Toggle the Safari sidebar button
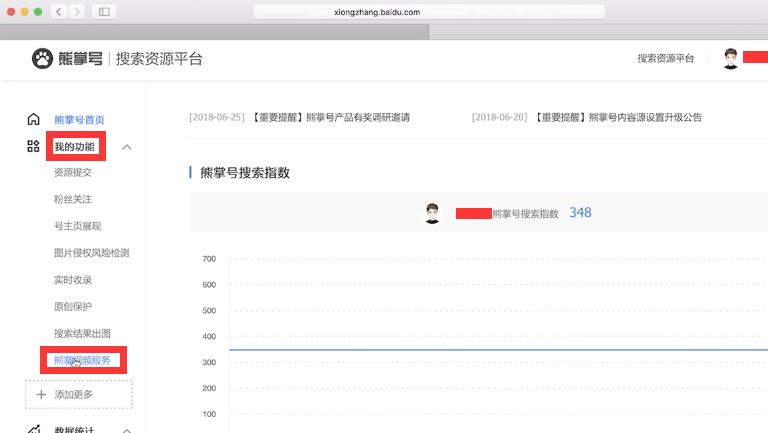Screen dimensions: 768x433 pyautogui.click(x=104, y=12)
